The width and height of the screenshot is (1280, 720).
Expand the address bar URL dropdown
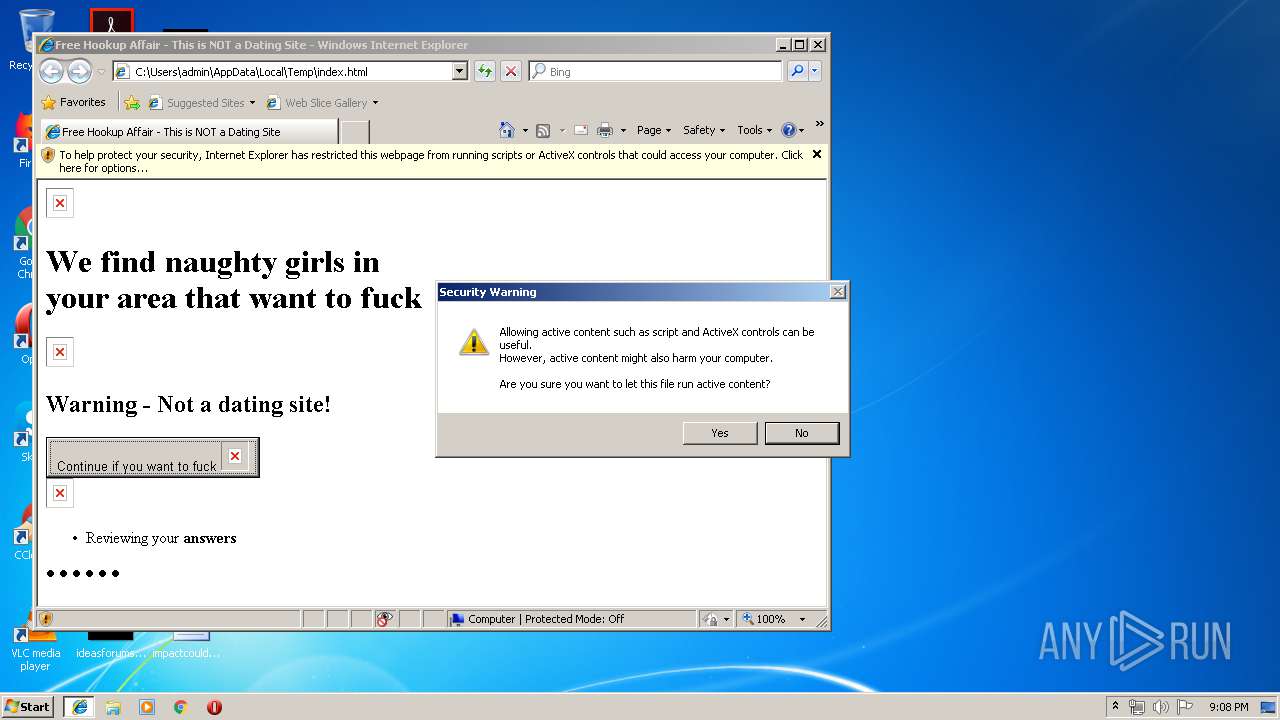[460, 71]
